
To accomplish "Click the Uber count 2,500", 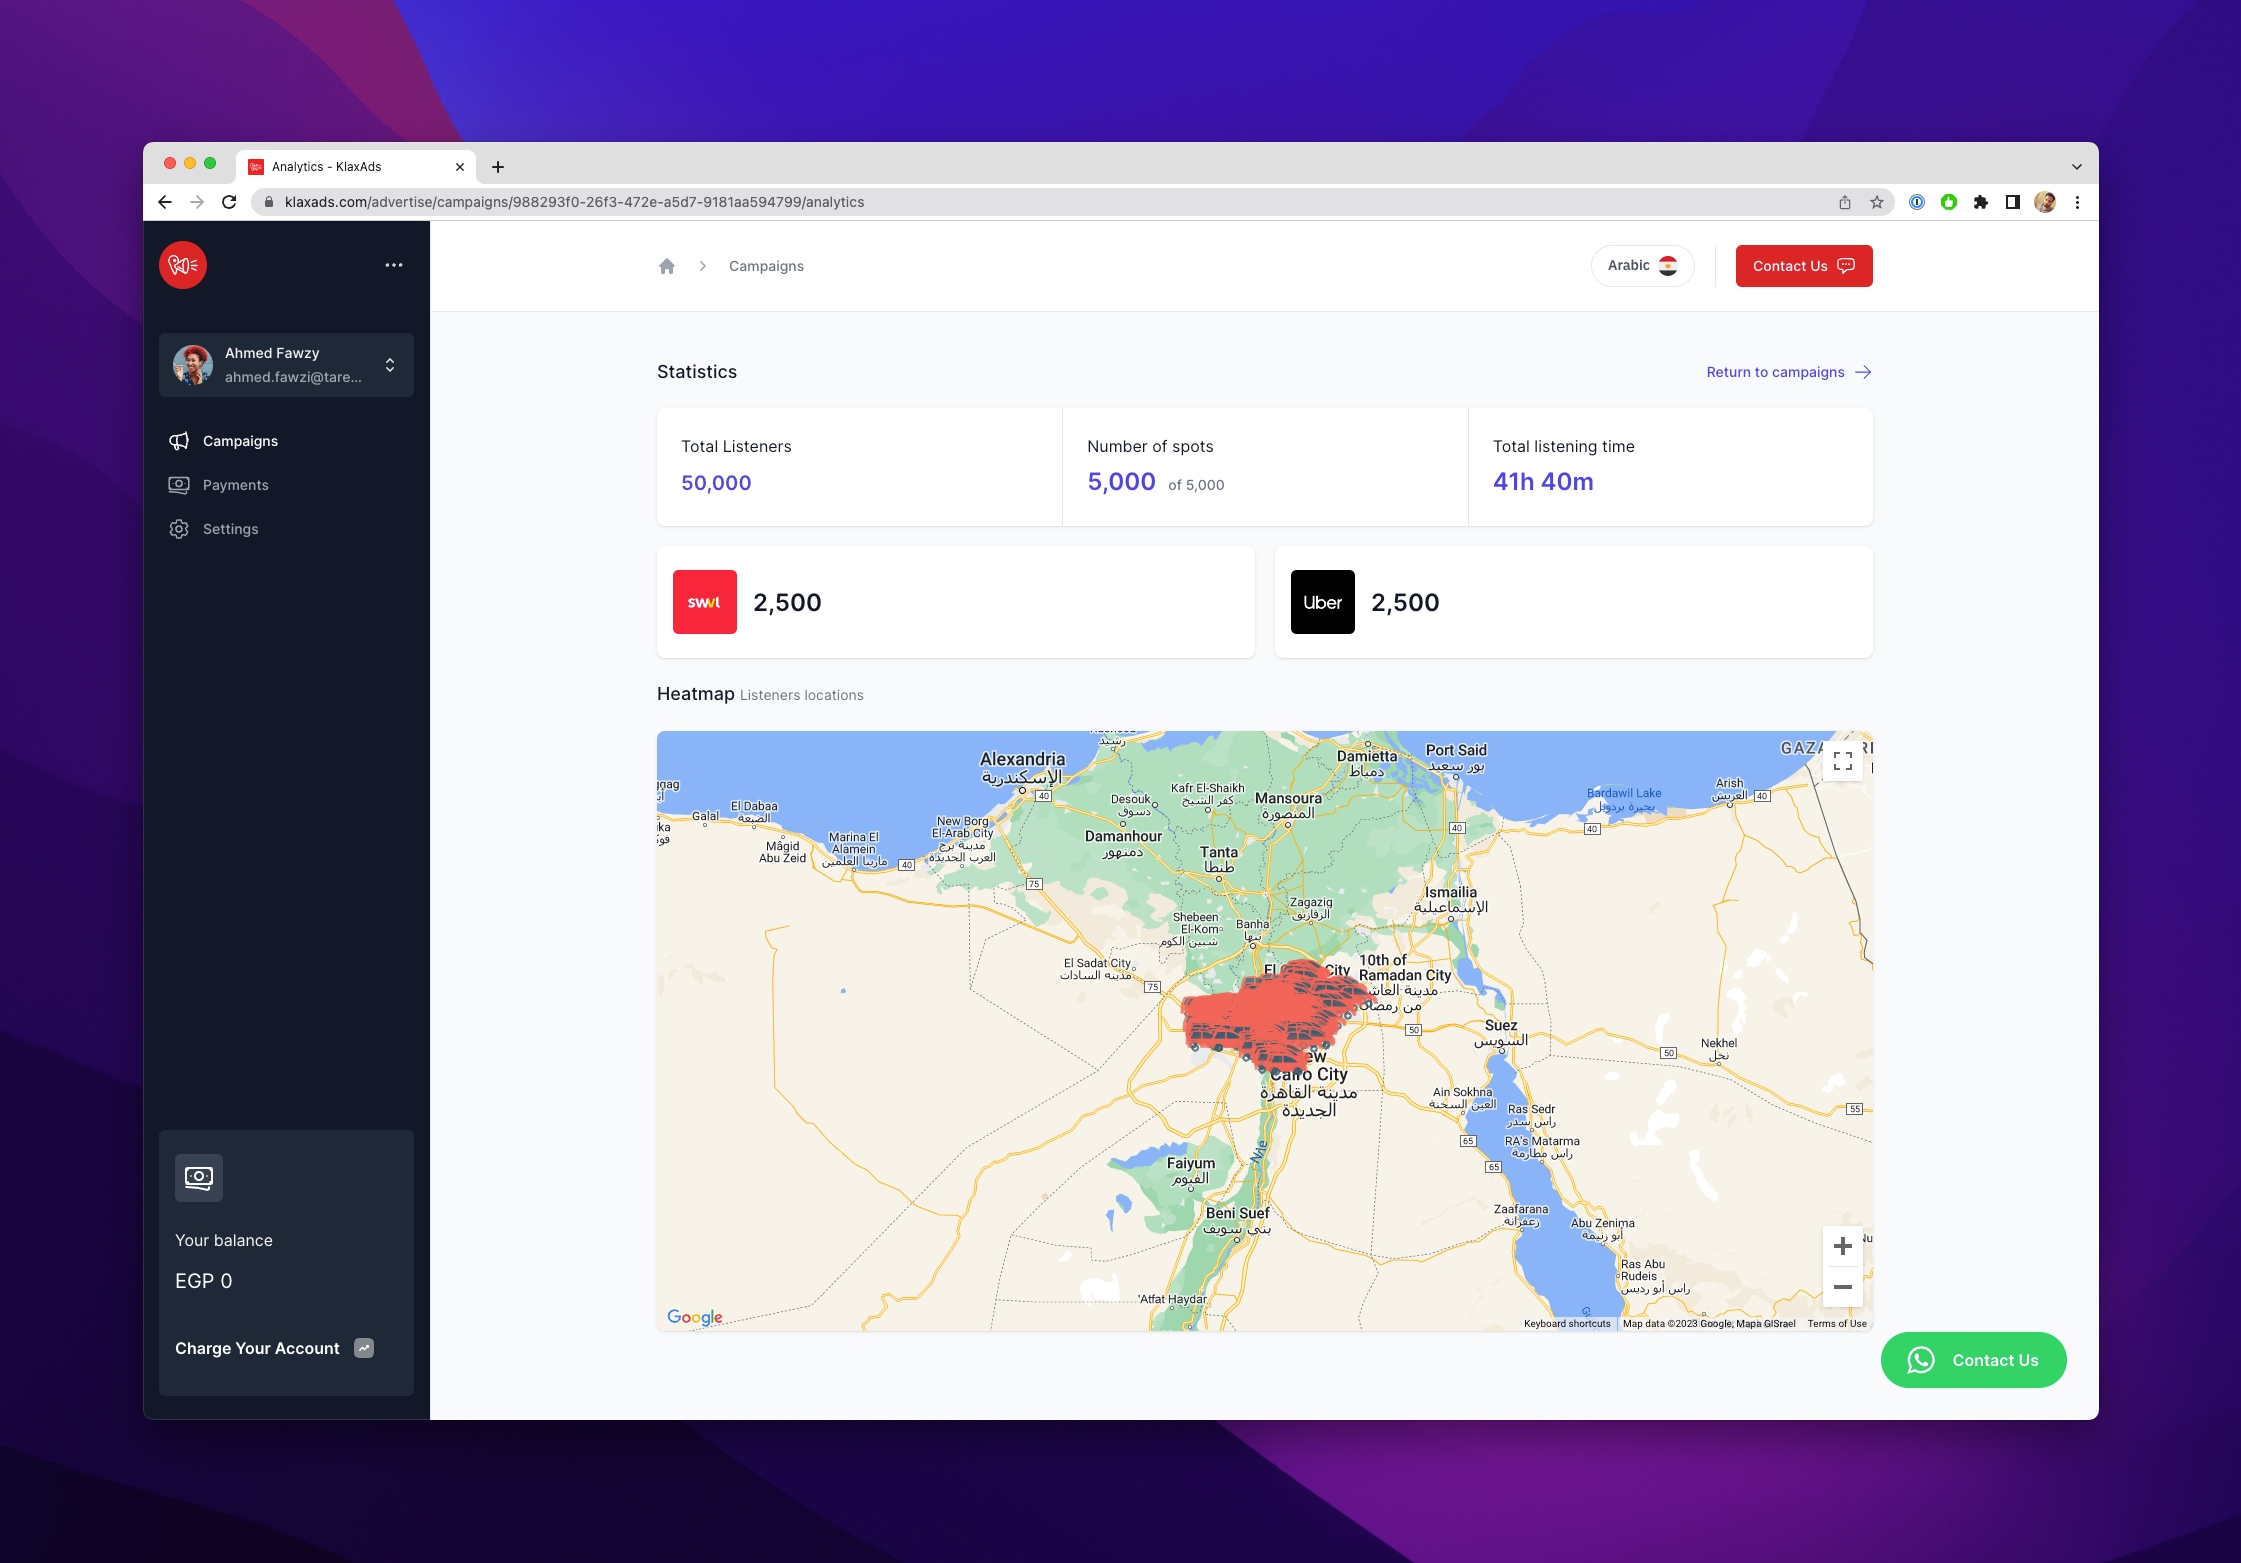I will pos(1405,602).
